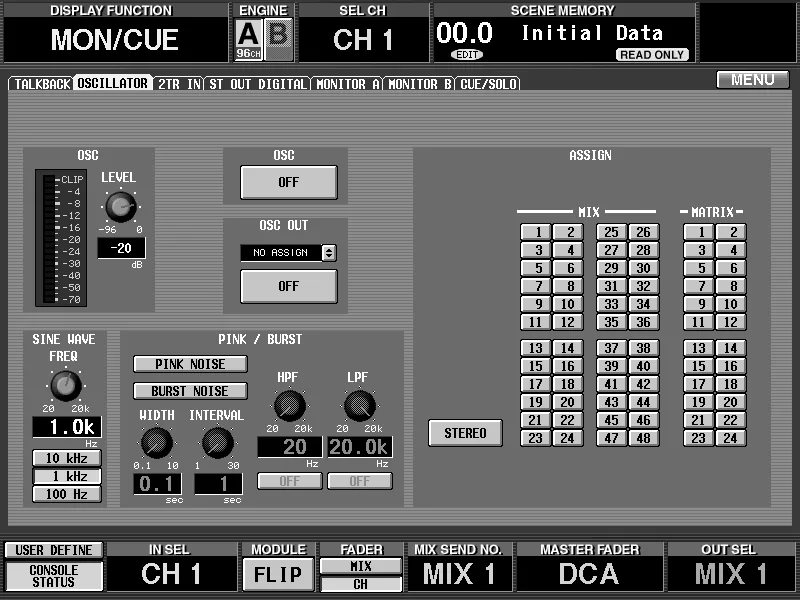The width and height of the screenshot is (800, 600).
Task: Assign oscillator to MIX 30
Action: (x=643, y=268)
